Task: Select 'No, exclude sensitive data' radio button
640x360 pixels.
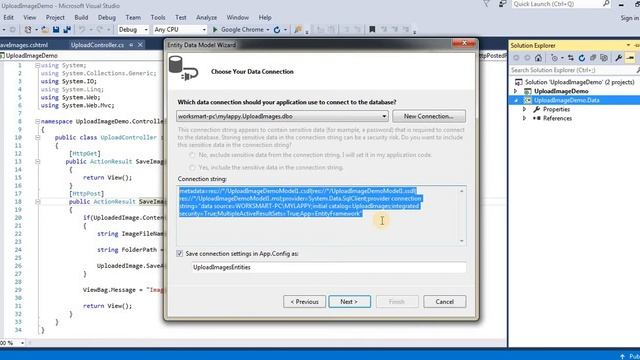Action: pyautogui.click(x=192, y=155)
